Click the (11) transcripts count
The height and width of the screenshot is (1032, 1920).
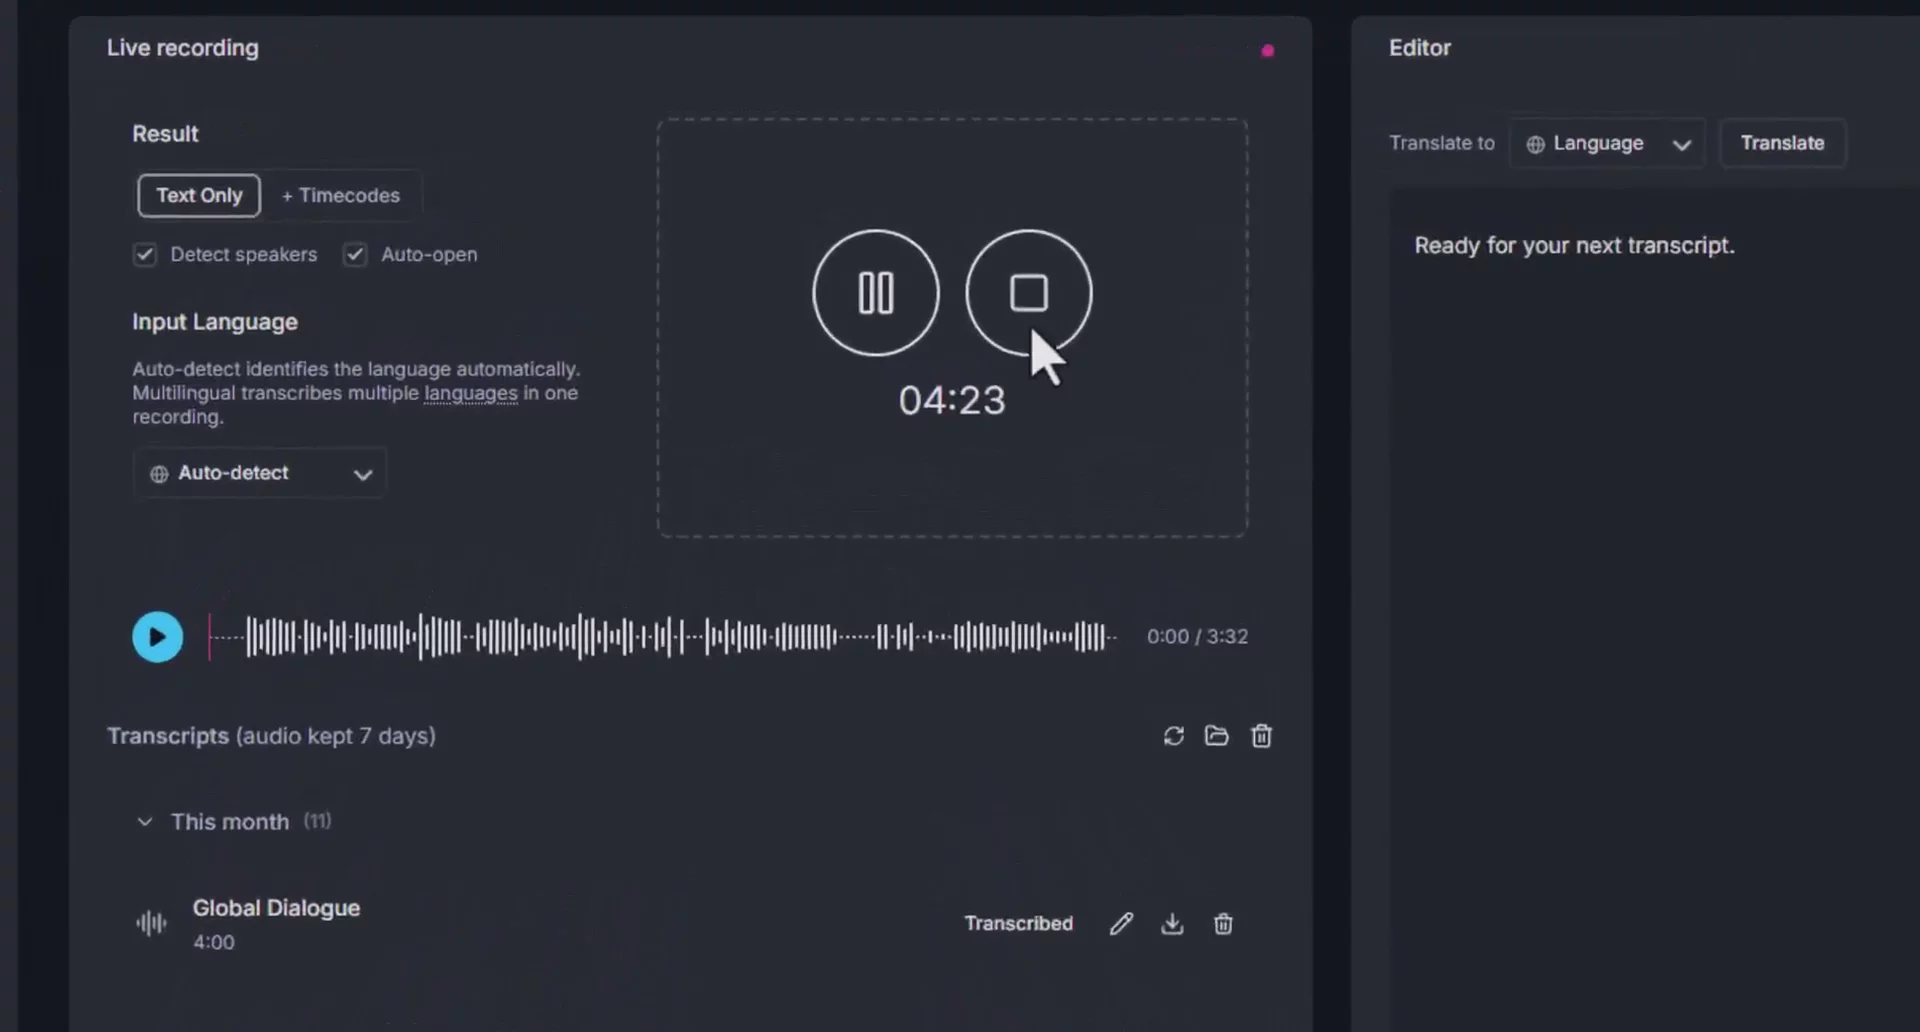(x=317, y=821)
